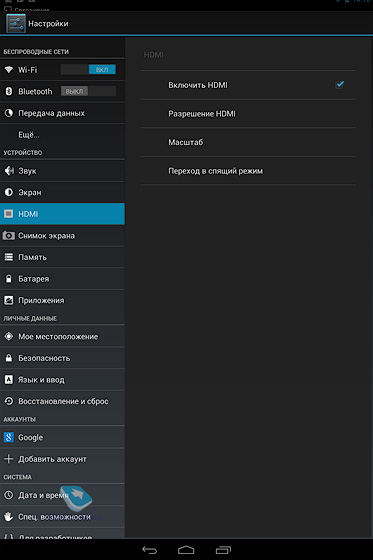Viewport: 373px width, 560px height.
Task: Tap the battery icon in sidebar
Action: [x=9, y=279]
